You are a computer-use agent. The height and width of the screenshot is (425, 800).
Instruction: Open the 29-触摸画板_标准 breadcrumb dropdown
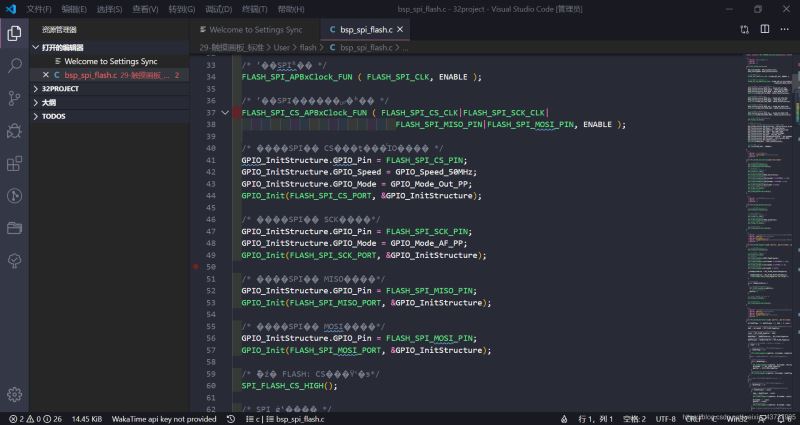(x=232, y=47)
